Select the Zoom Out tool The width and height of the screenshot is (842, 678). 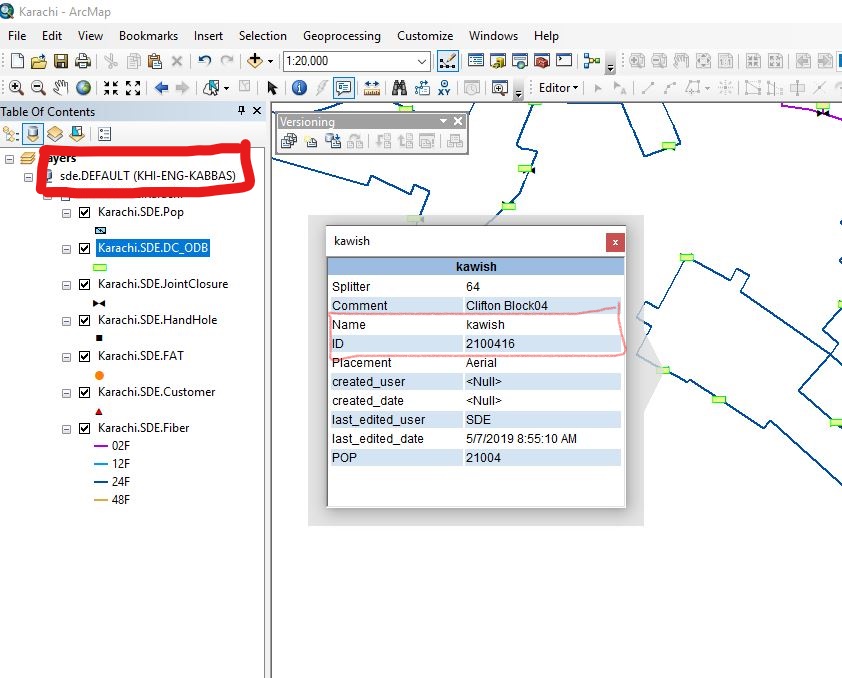(x=38, y=88)
